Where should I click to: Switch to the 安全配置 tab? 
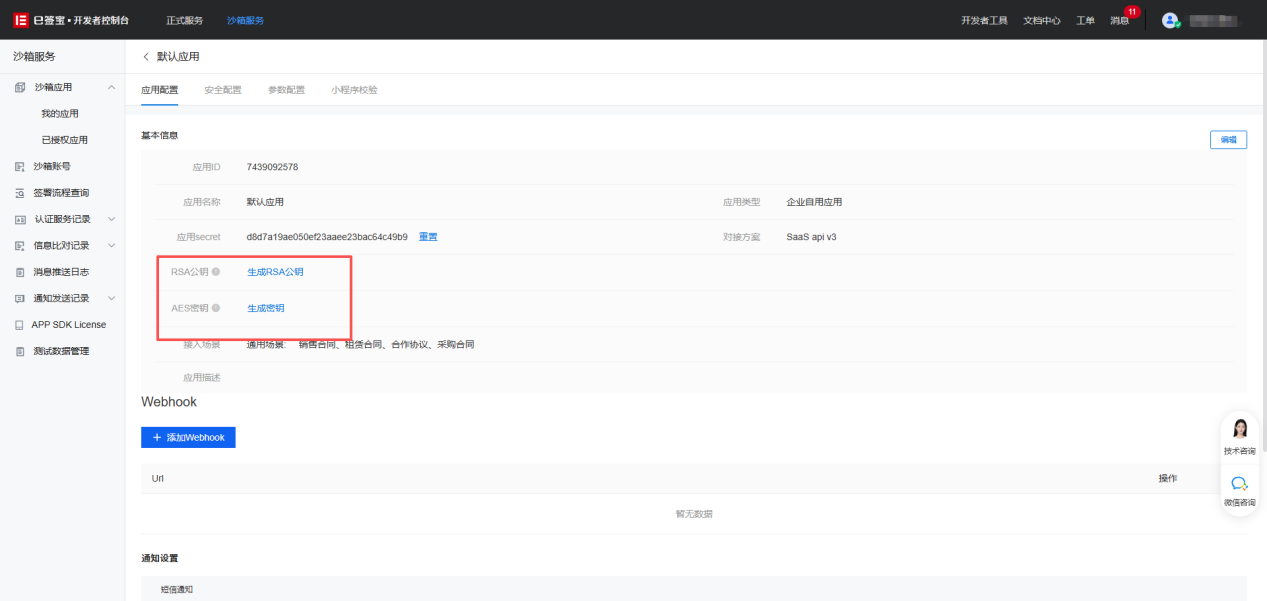tap(223, 90)
